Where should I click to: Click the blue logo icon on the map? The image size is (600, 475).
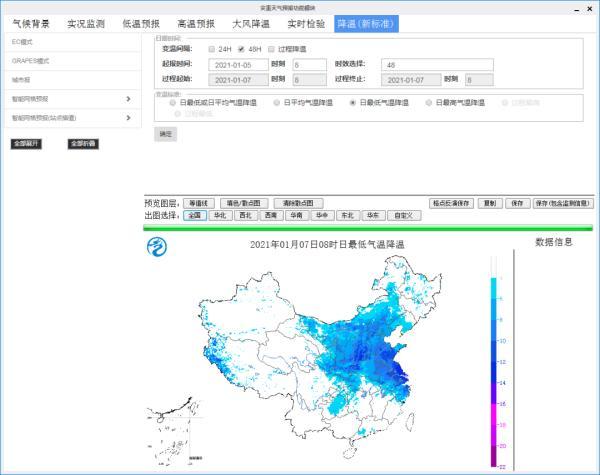pos(158,247)
